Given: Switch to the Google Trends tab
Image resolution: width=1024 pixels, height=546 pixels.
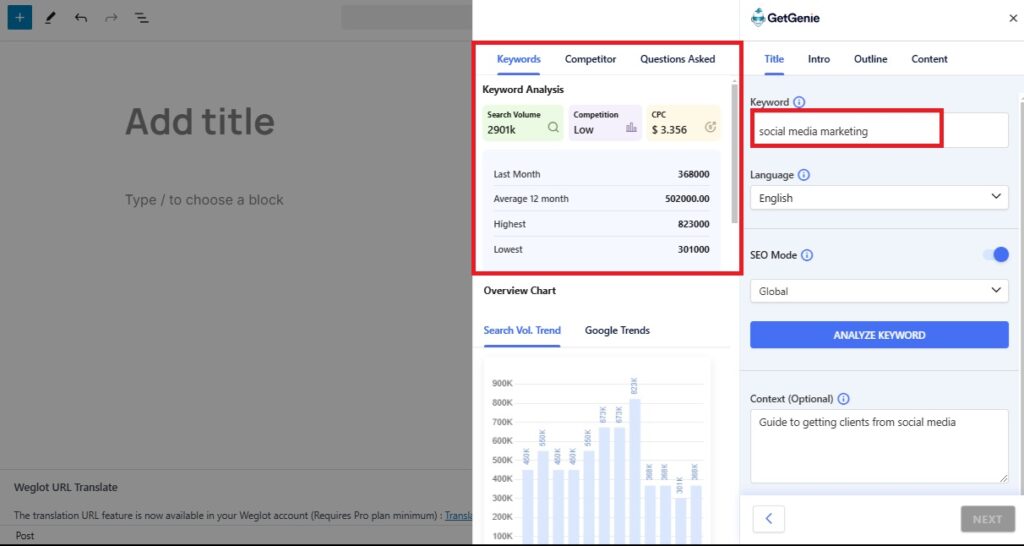Looking at the screenshot, I should point(617,330).
